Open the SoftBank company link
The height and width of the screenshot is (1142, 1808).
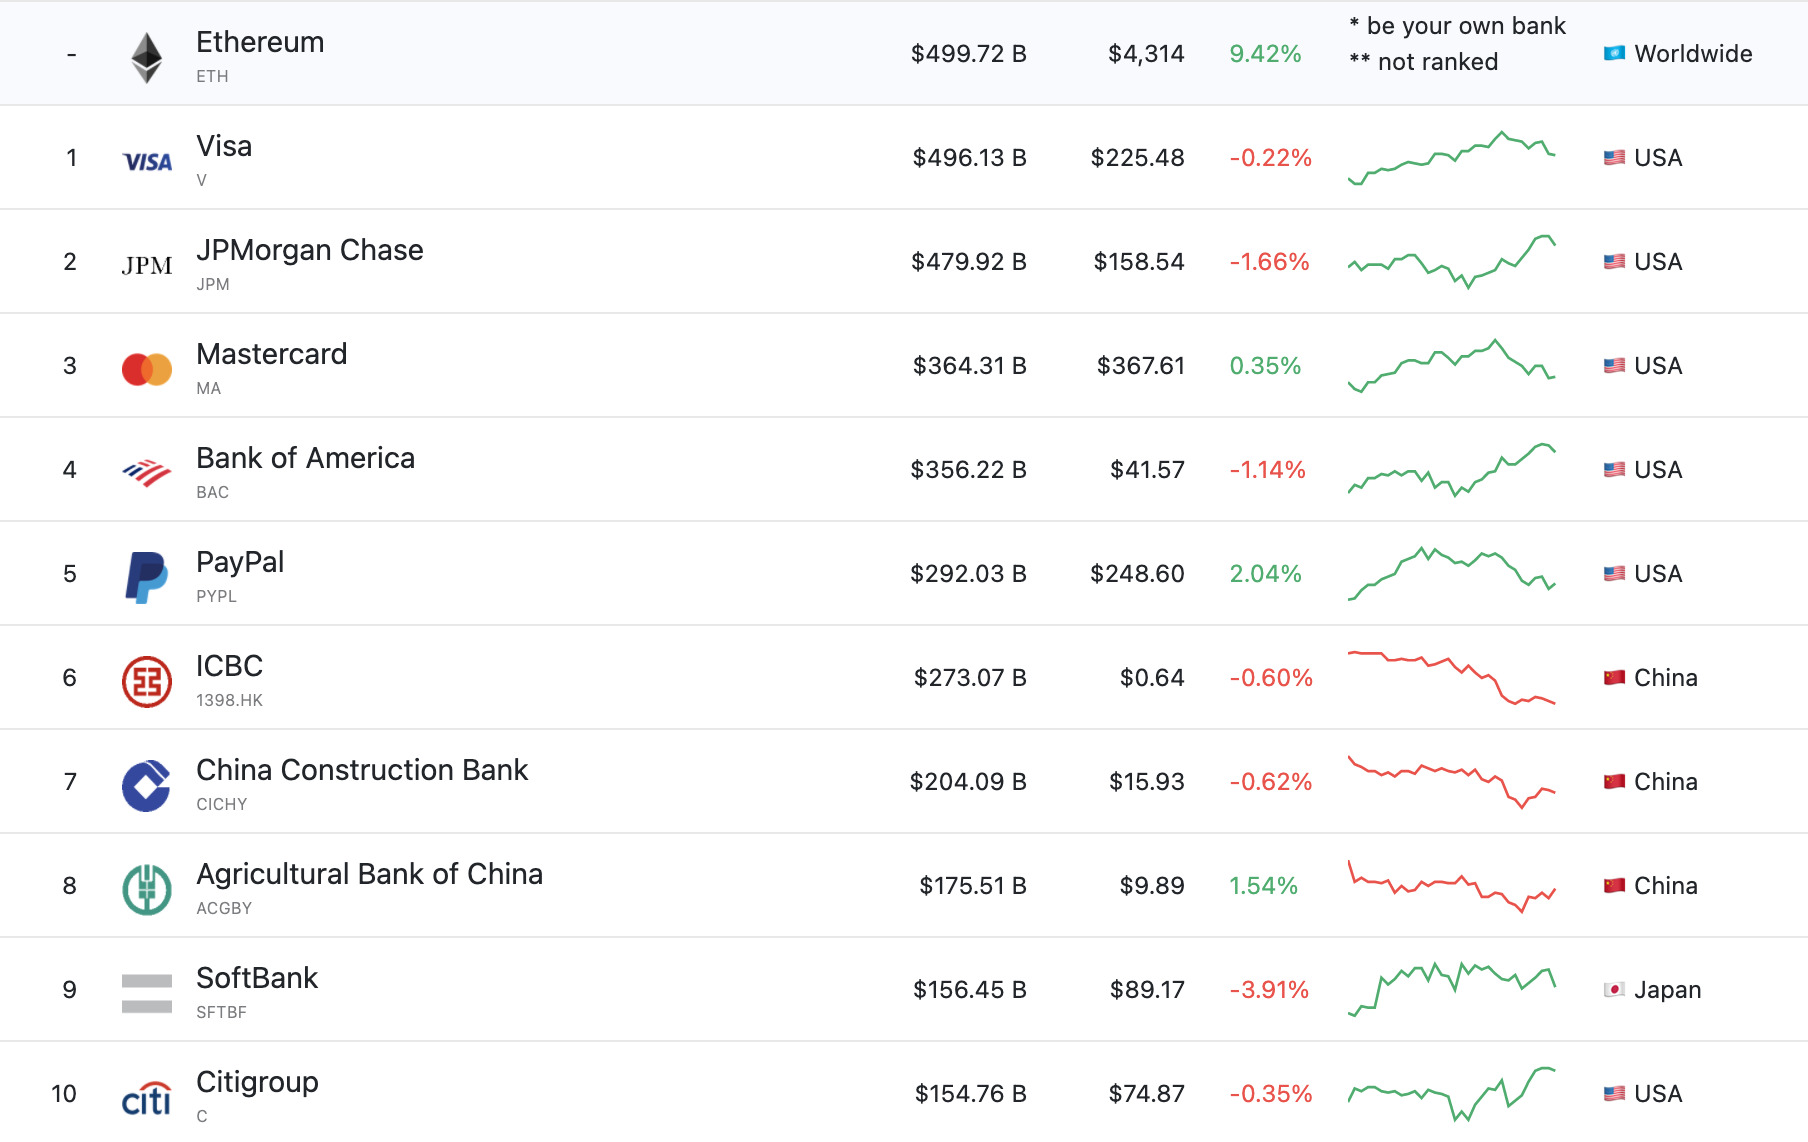click(x=257, y=978)
